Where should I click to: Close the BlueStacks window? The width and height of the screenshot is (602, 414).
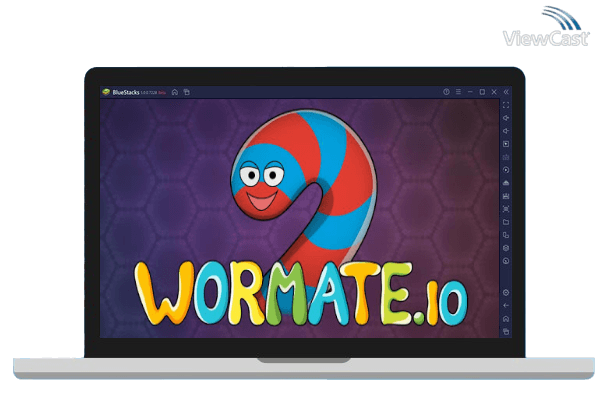[x=494, y=92]
